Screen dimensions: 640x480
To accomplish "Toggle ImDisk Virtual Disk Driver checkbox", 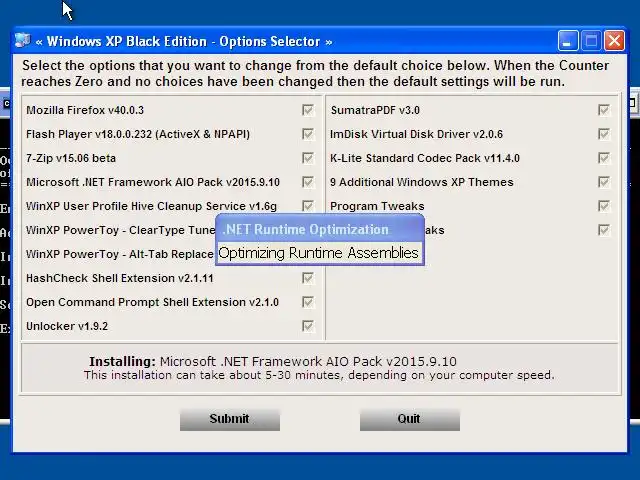I will 604,134.
